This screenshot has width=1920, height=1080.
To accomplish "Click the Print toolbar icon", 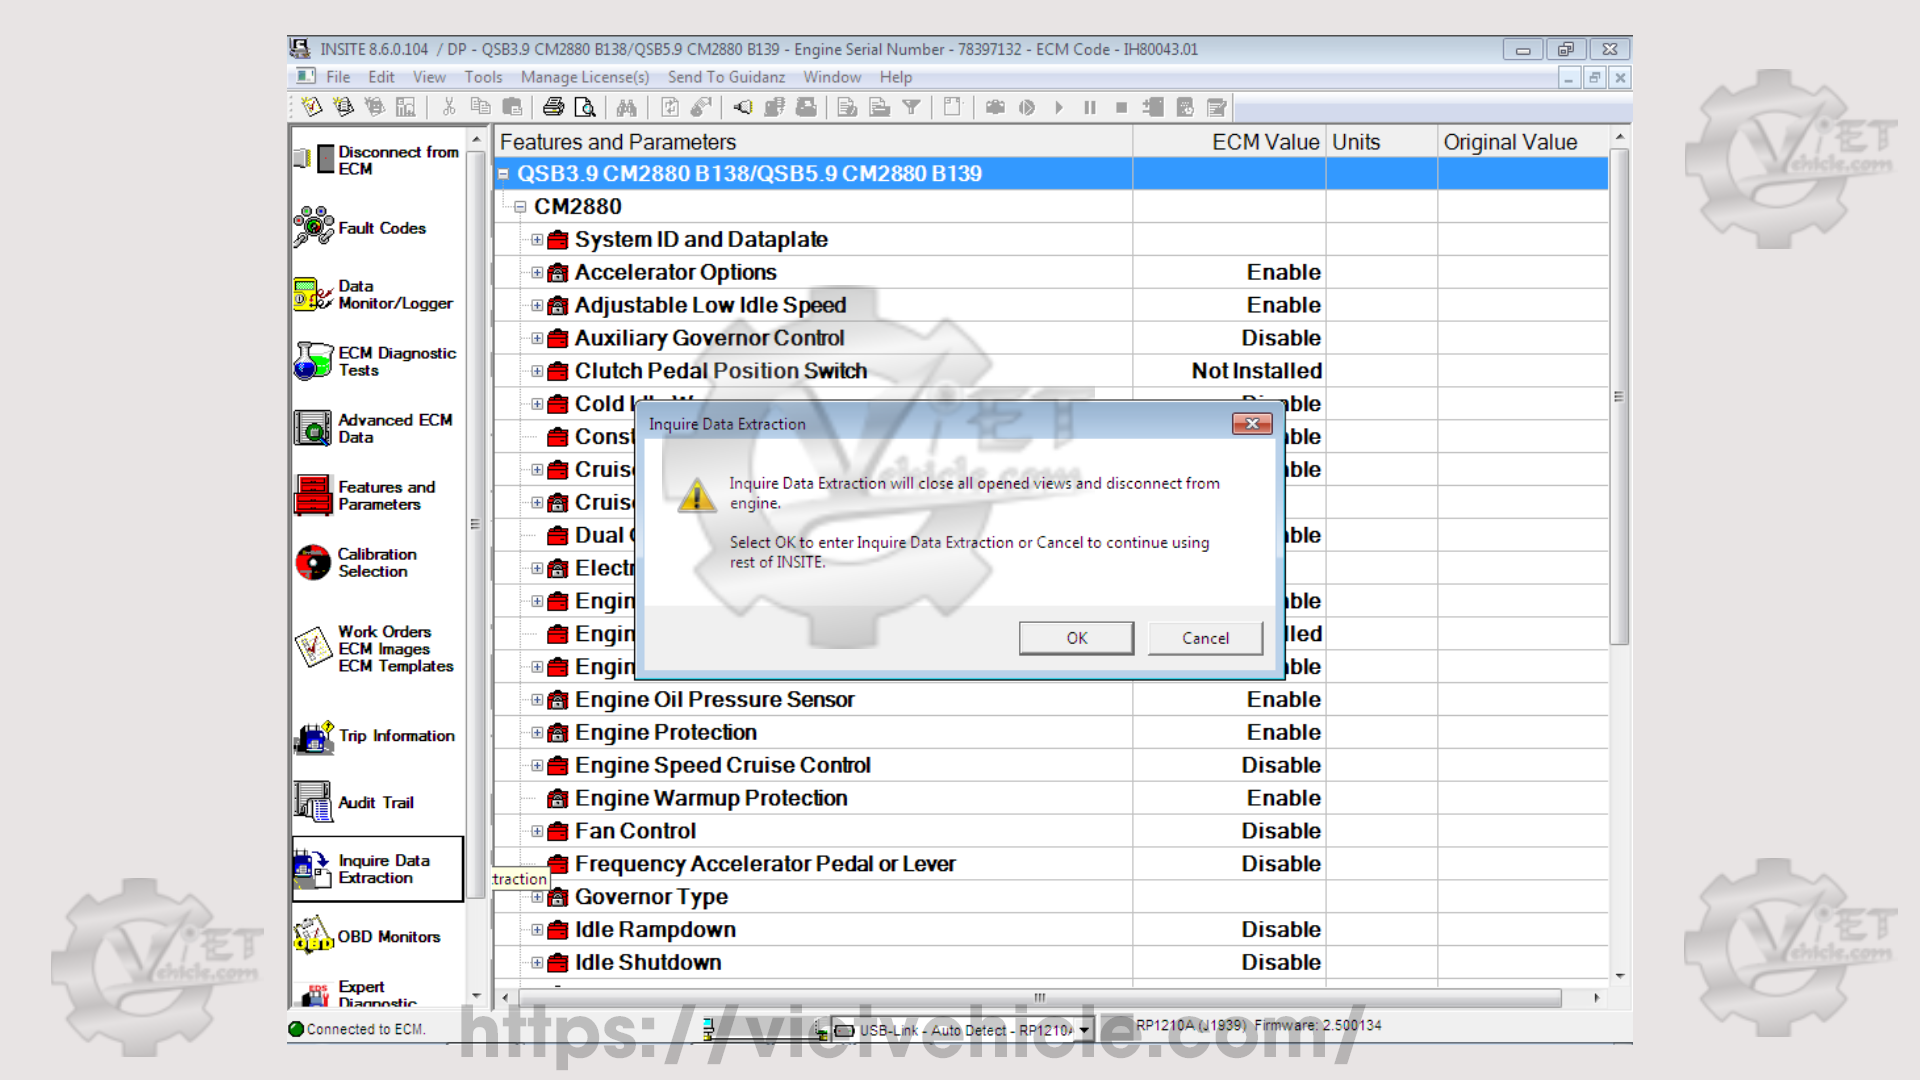I will click(x=553, y=107).
